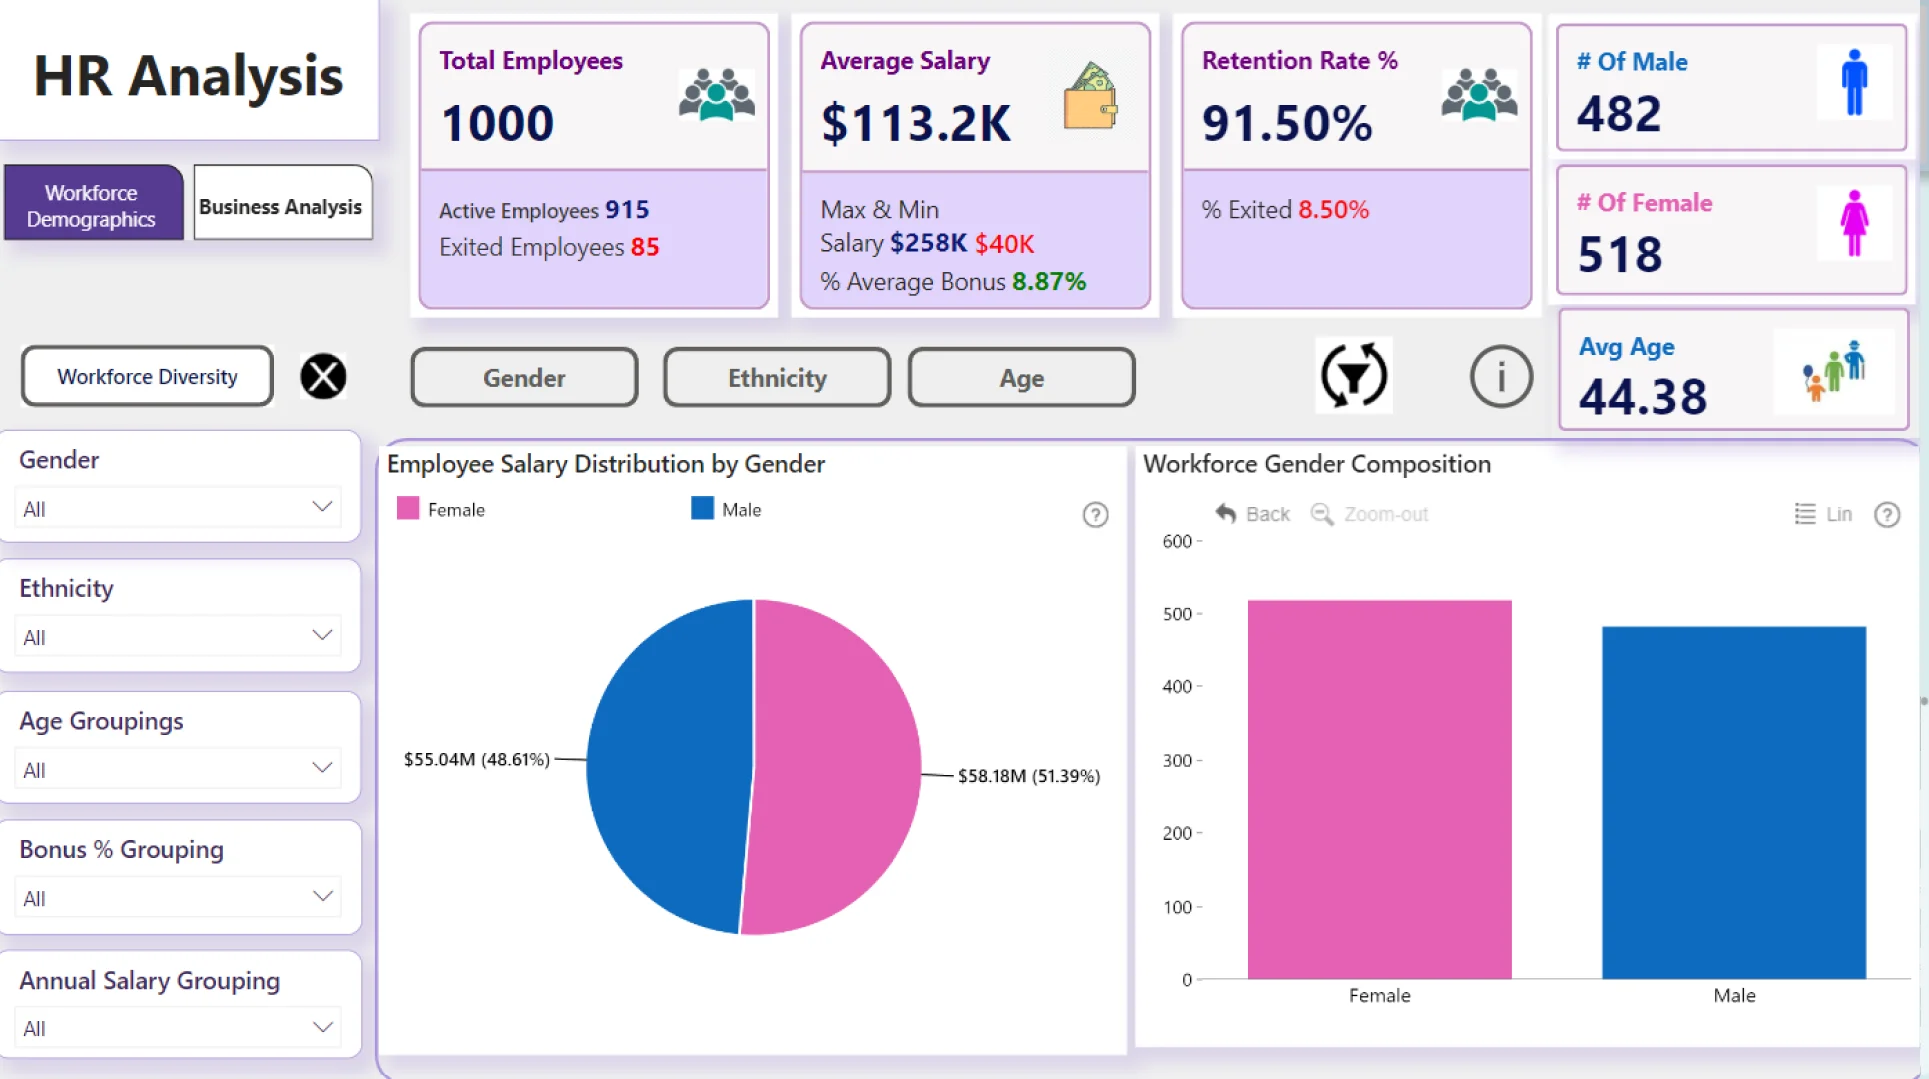Switch to Business Analysis tab
Screen dimensions: 1929x1079
[x=282, y=203]
